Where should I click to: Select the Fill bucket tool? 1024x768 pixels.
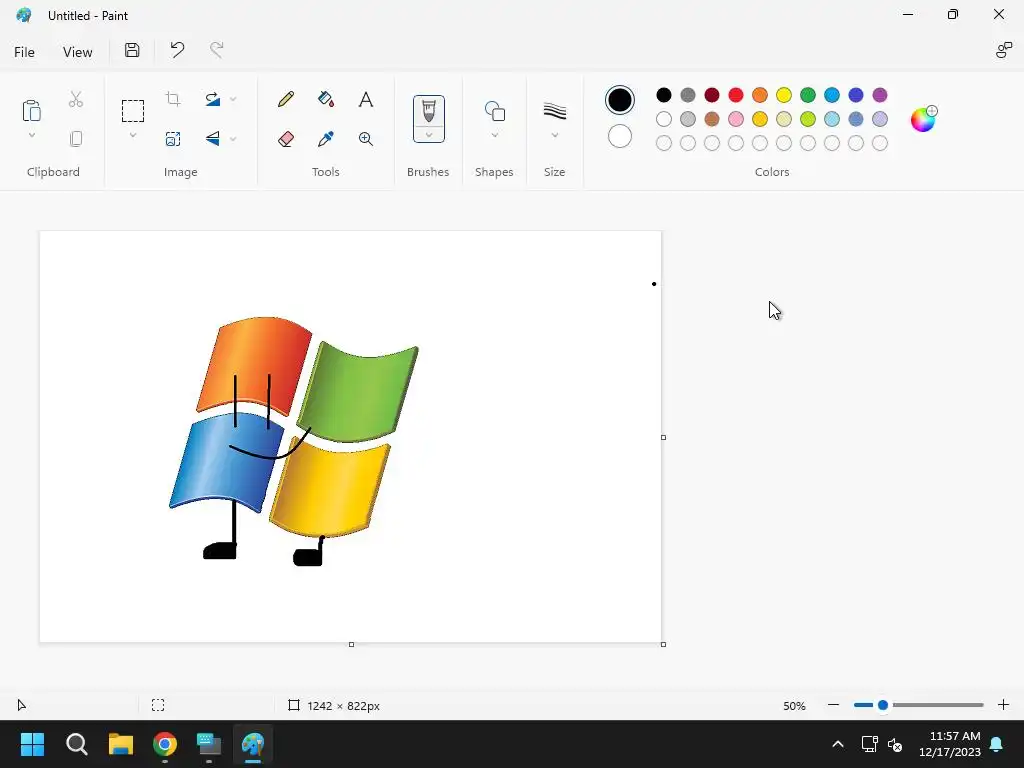pos(326,99)
